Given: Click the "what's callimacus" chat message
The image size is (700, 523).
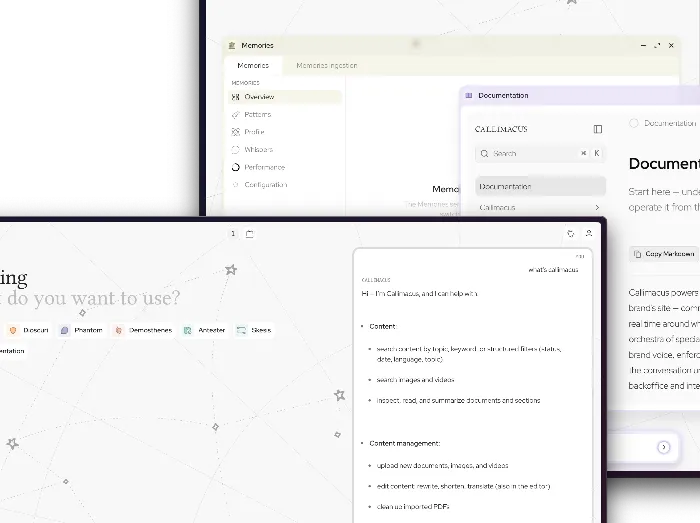Looking at the screenshot, I should (x=553, y=270).
